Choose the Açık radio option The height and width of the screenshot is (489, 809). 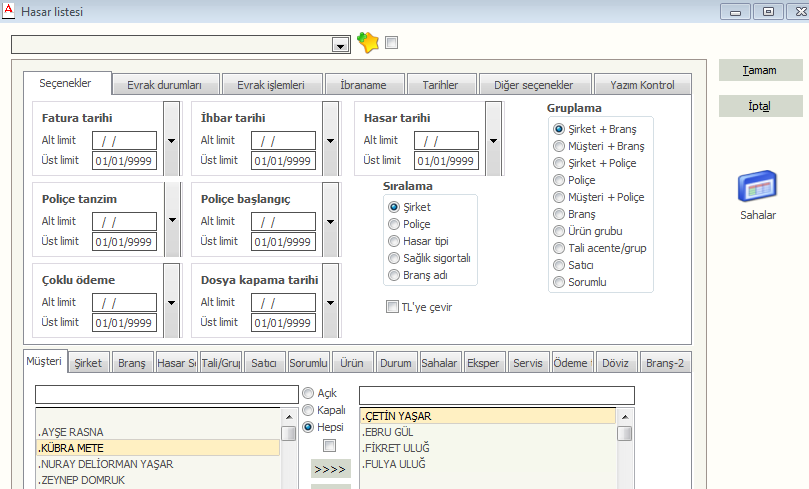coord(309,393)
